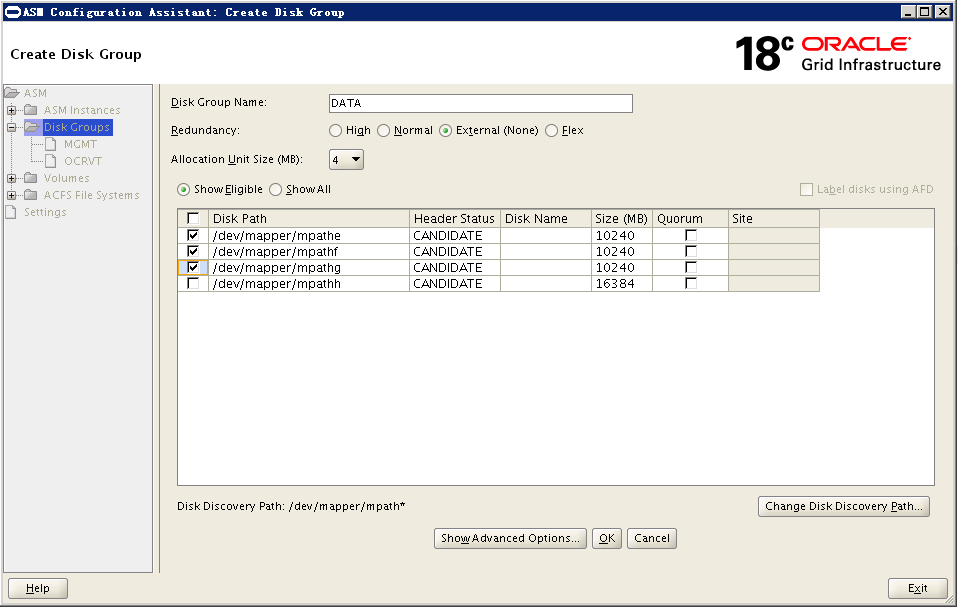This screenshot has width=958, height=607.
Task: Toggle Quorum checkbox for mpathg row
Action: (x=691, y=267)
